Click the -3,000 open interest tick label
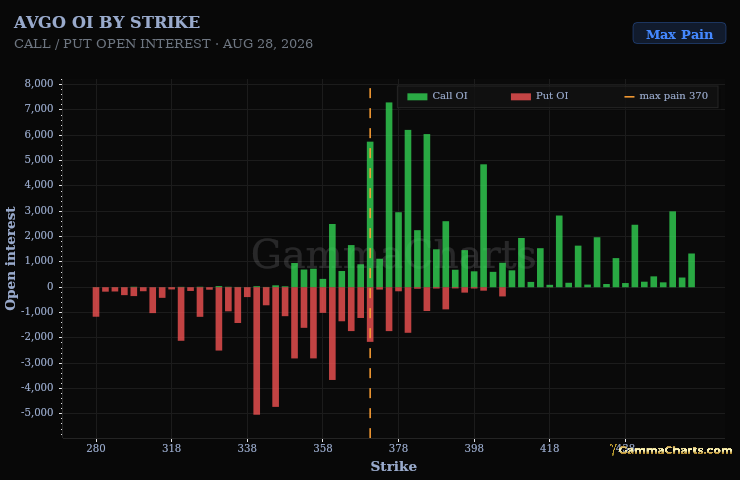This screenshot has width=740, height=480. tap(37, 362)
